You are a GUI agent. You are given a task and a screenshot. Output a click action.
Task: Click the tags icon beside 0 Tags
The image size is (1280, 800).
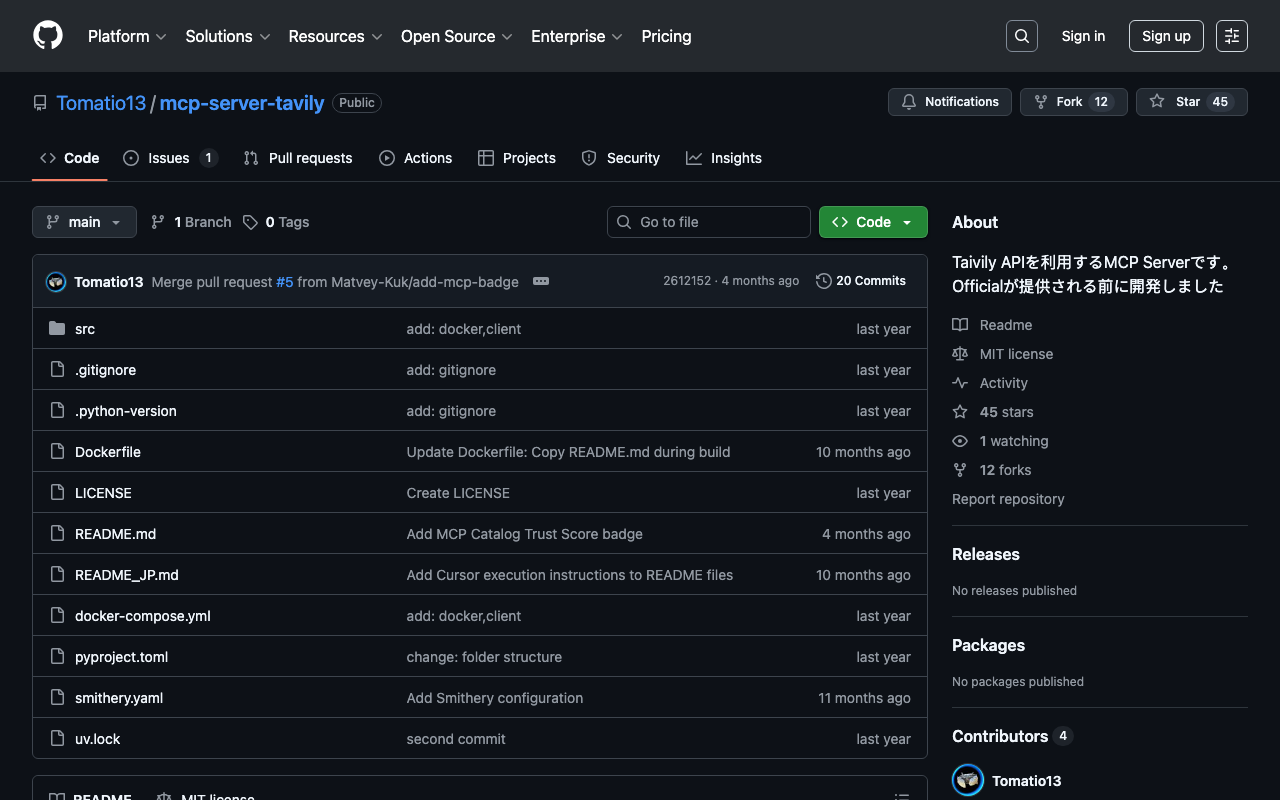[250, 222]
